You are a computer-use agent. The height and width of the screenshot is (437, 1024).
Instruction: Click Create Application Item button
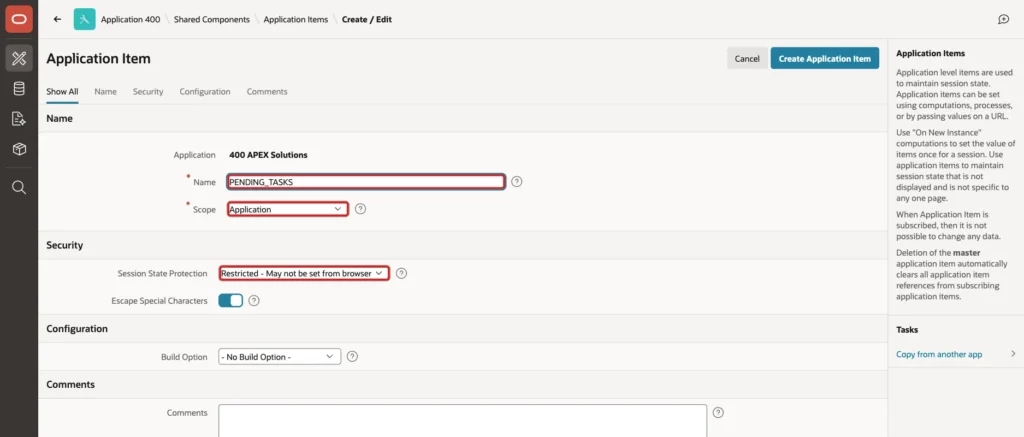(825, 58)
